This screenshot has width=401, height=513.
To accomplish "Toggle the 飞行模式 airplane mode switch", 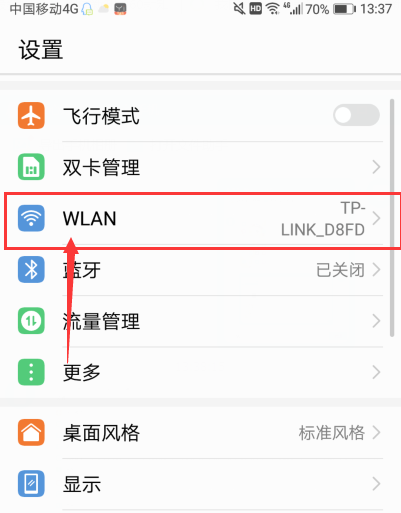I will coord(356,115).
